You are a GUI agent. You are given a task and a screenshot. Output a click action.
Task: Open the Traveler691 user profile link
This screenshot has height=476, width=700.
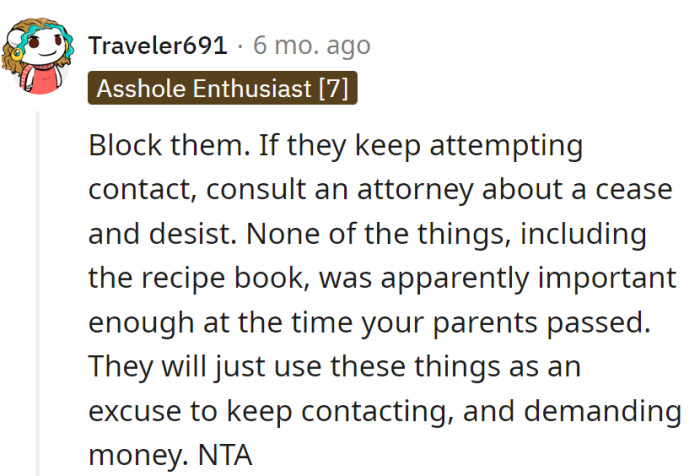[158, 46]
